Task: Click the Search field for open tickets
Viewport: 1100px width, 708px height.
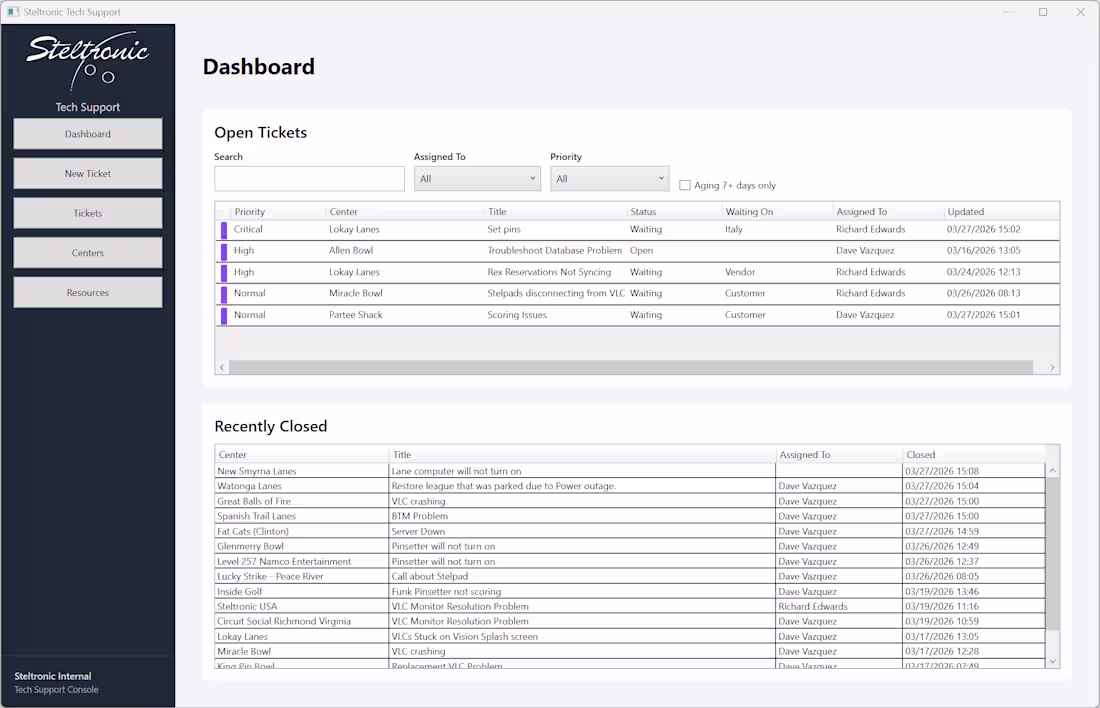Action: pyautogui.click(x=309, y=178)
